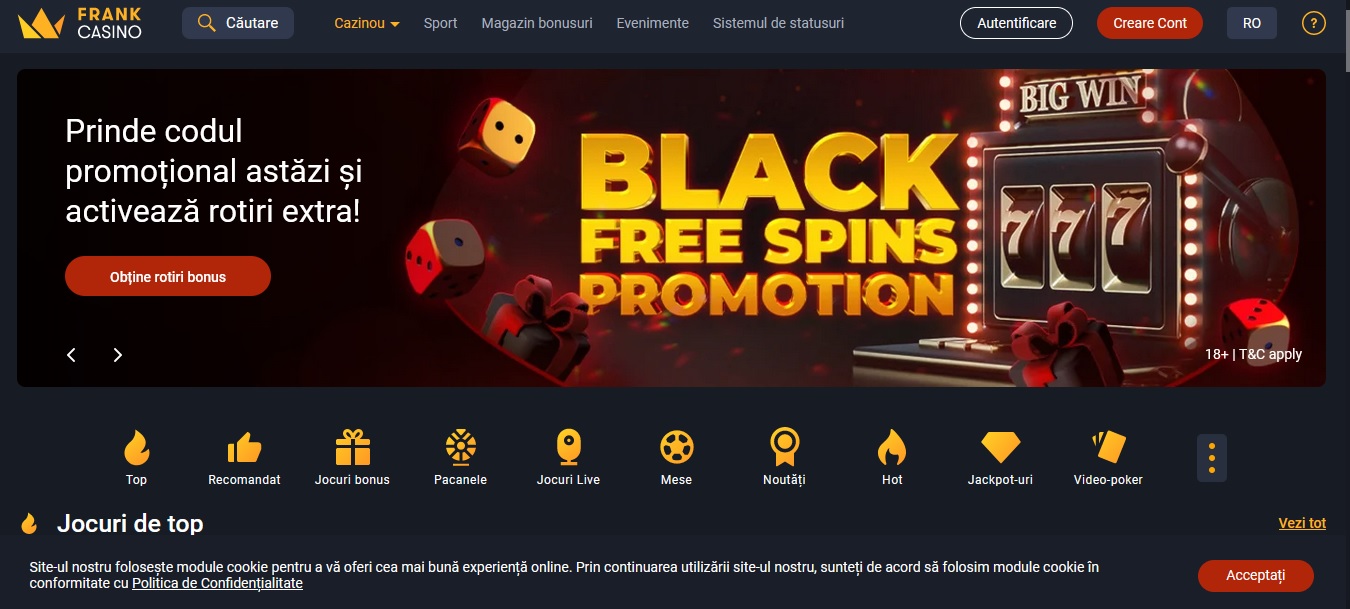Click the Creare Cont button

pos(1150,23)
